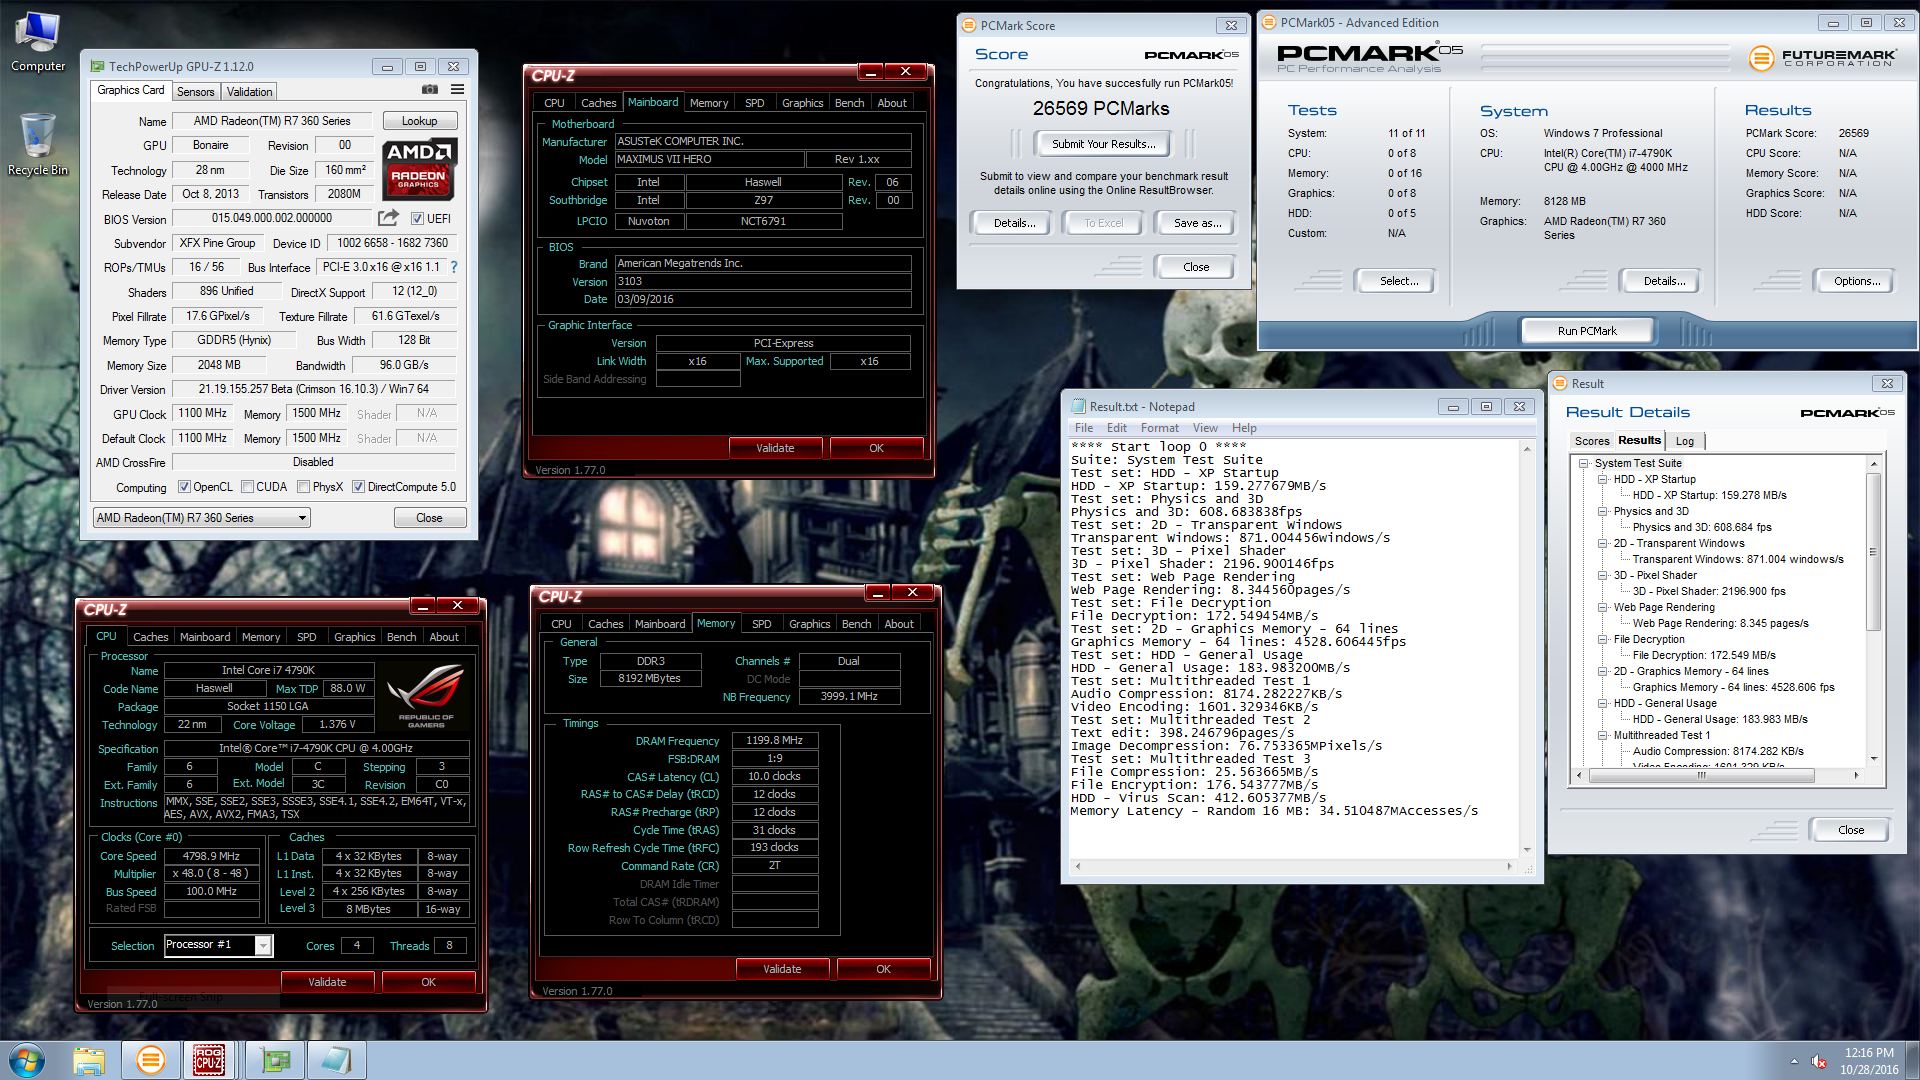Collapse the 2D - Transparent Windows node
Screen dimensions: 1920x1080
[x=1603, y=543]
